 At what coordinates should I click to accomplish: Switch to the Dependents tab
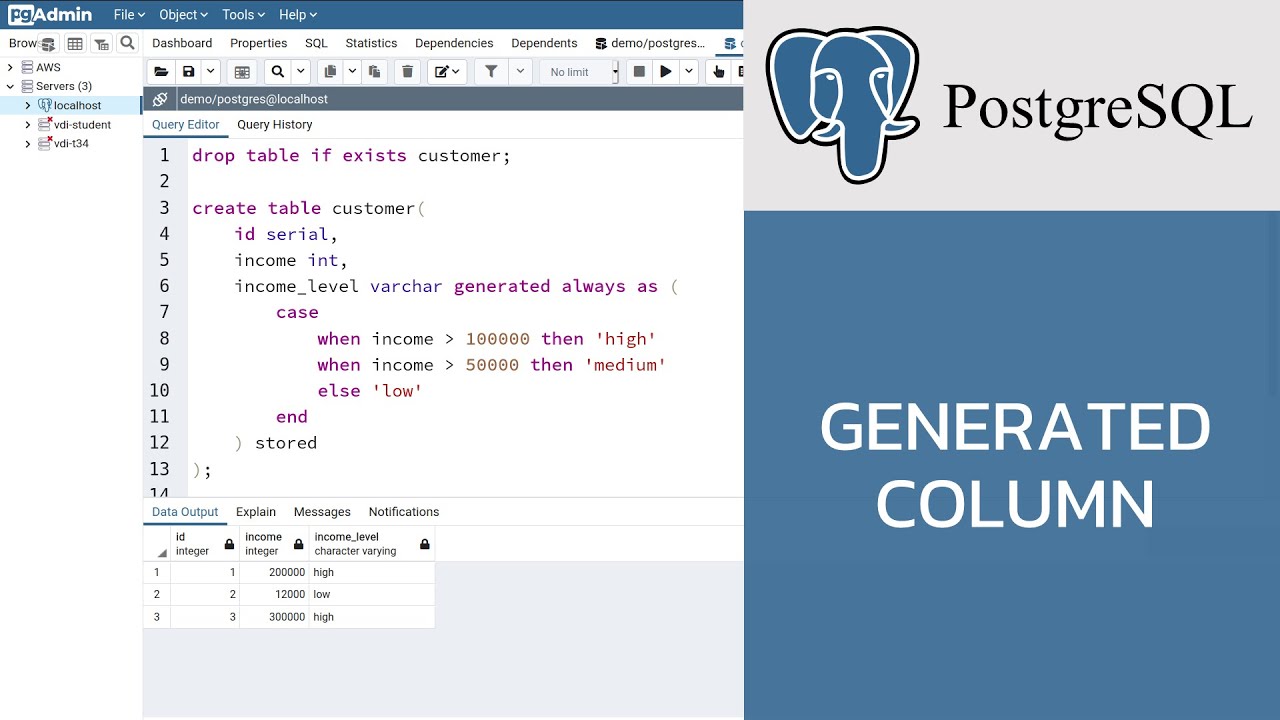[544, 43]
